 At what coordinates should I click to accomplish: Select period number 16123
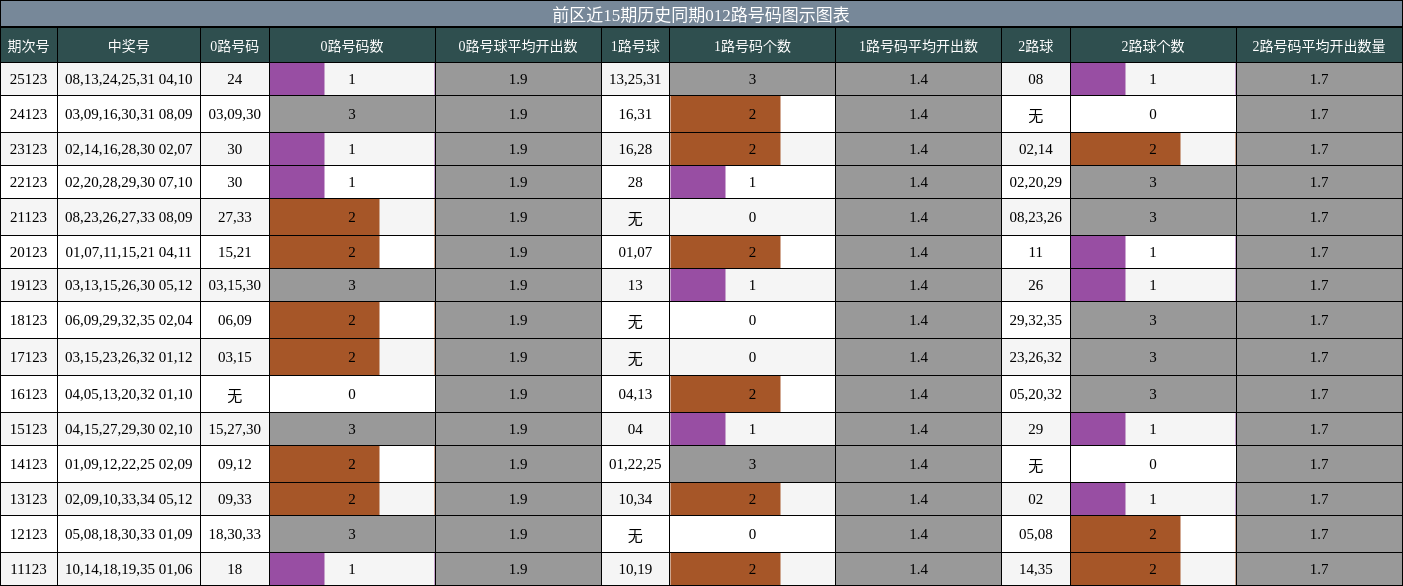(x=29, y=394)
